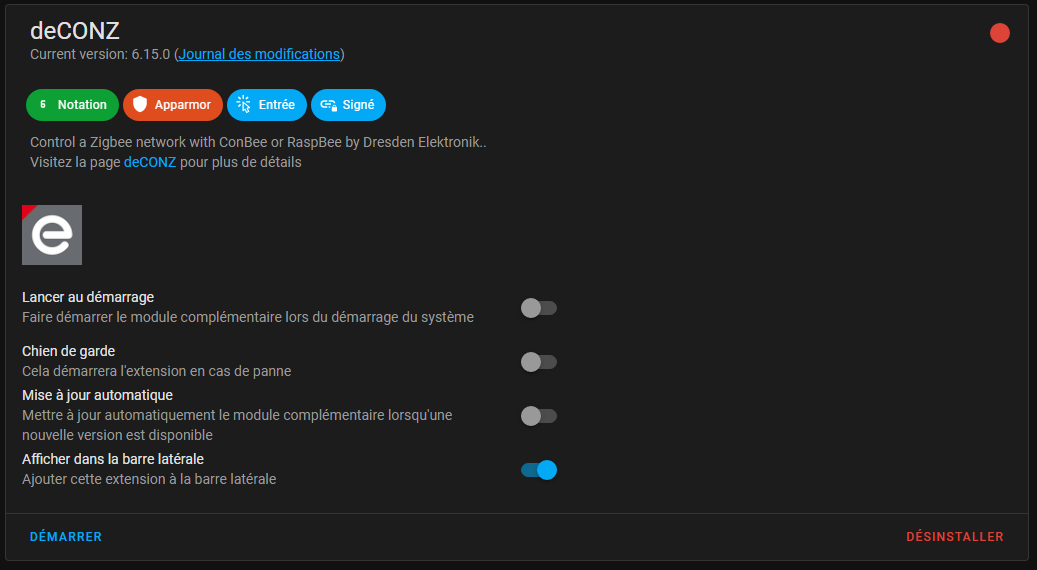Open the Journal des modifications link
This screenshot has height=570, width=1037.
pyautogui.click(x=259, y=54)
